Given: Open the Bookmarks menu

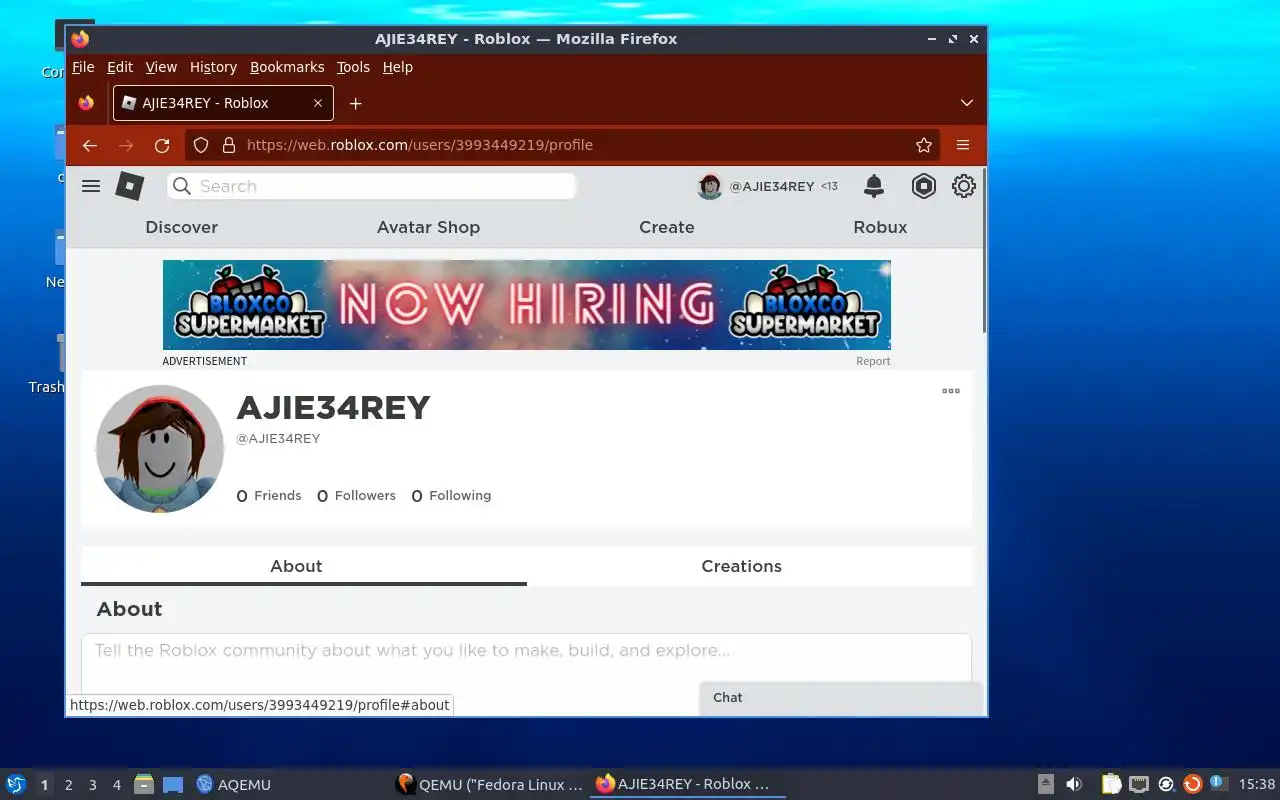Looking at the screenshot, I should 287,67.
